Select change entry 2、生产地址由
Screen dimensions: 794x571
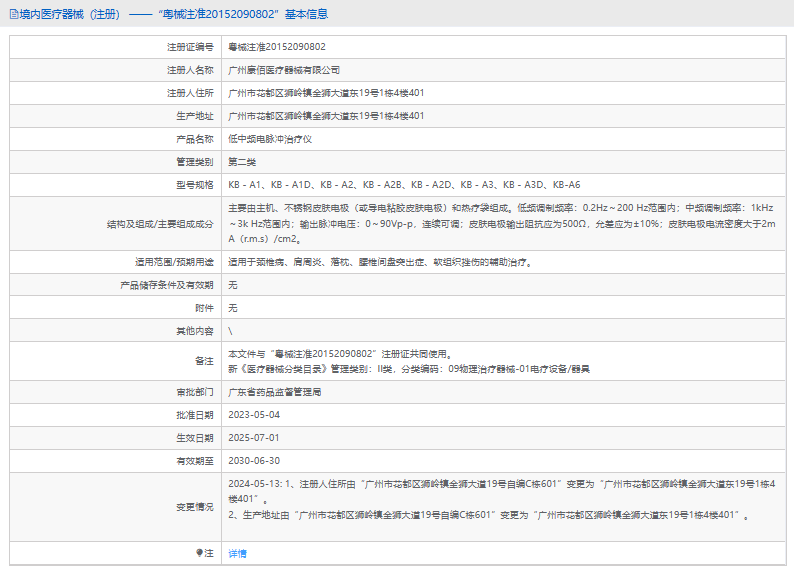pyautogui.click(x=489, y=515)
